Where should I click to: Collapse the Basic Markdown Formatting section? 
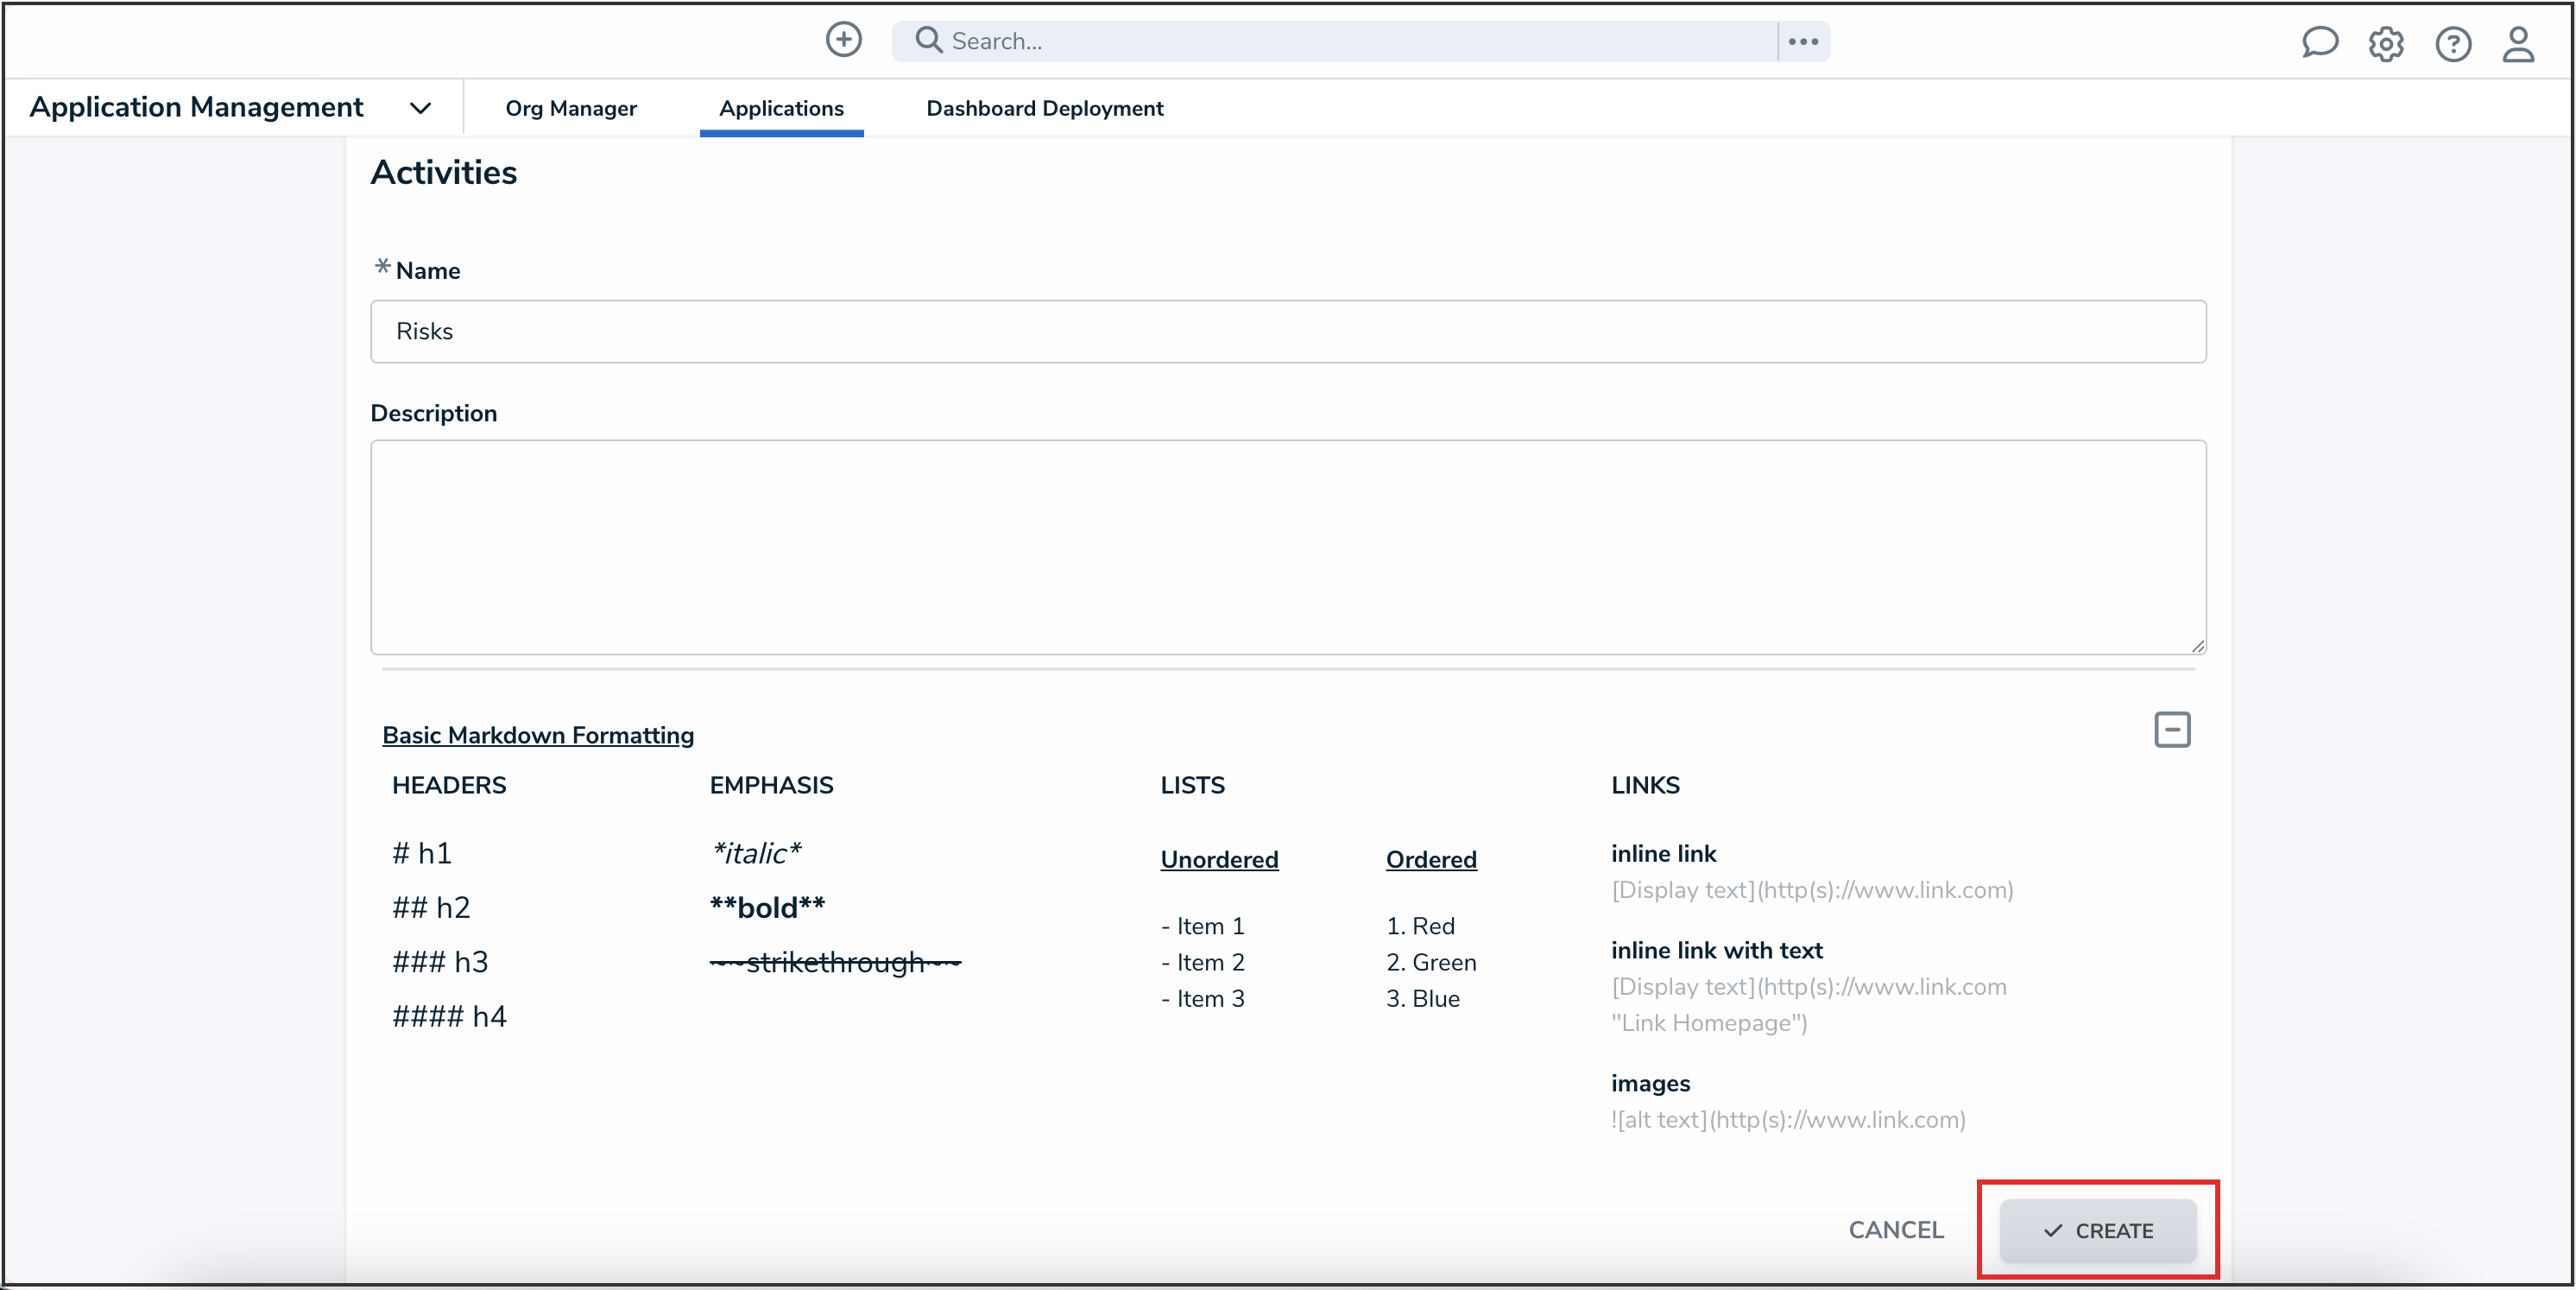2172,729
